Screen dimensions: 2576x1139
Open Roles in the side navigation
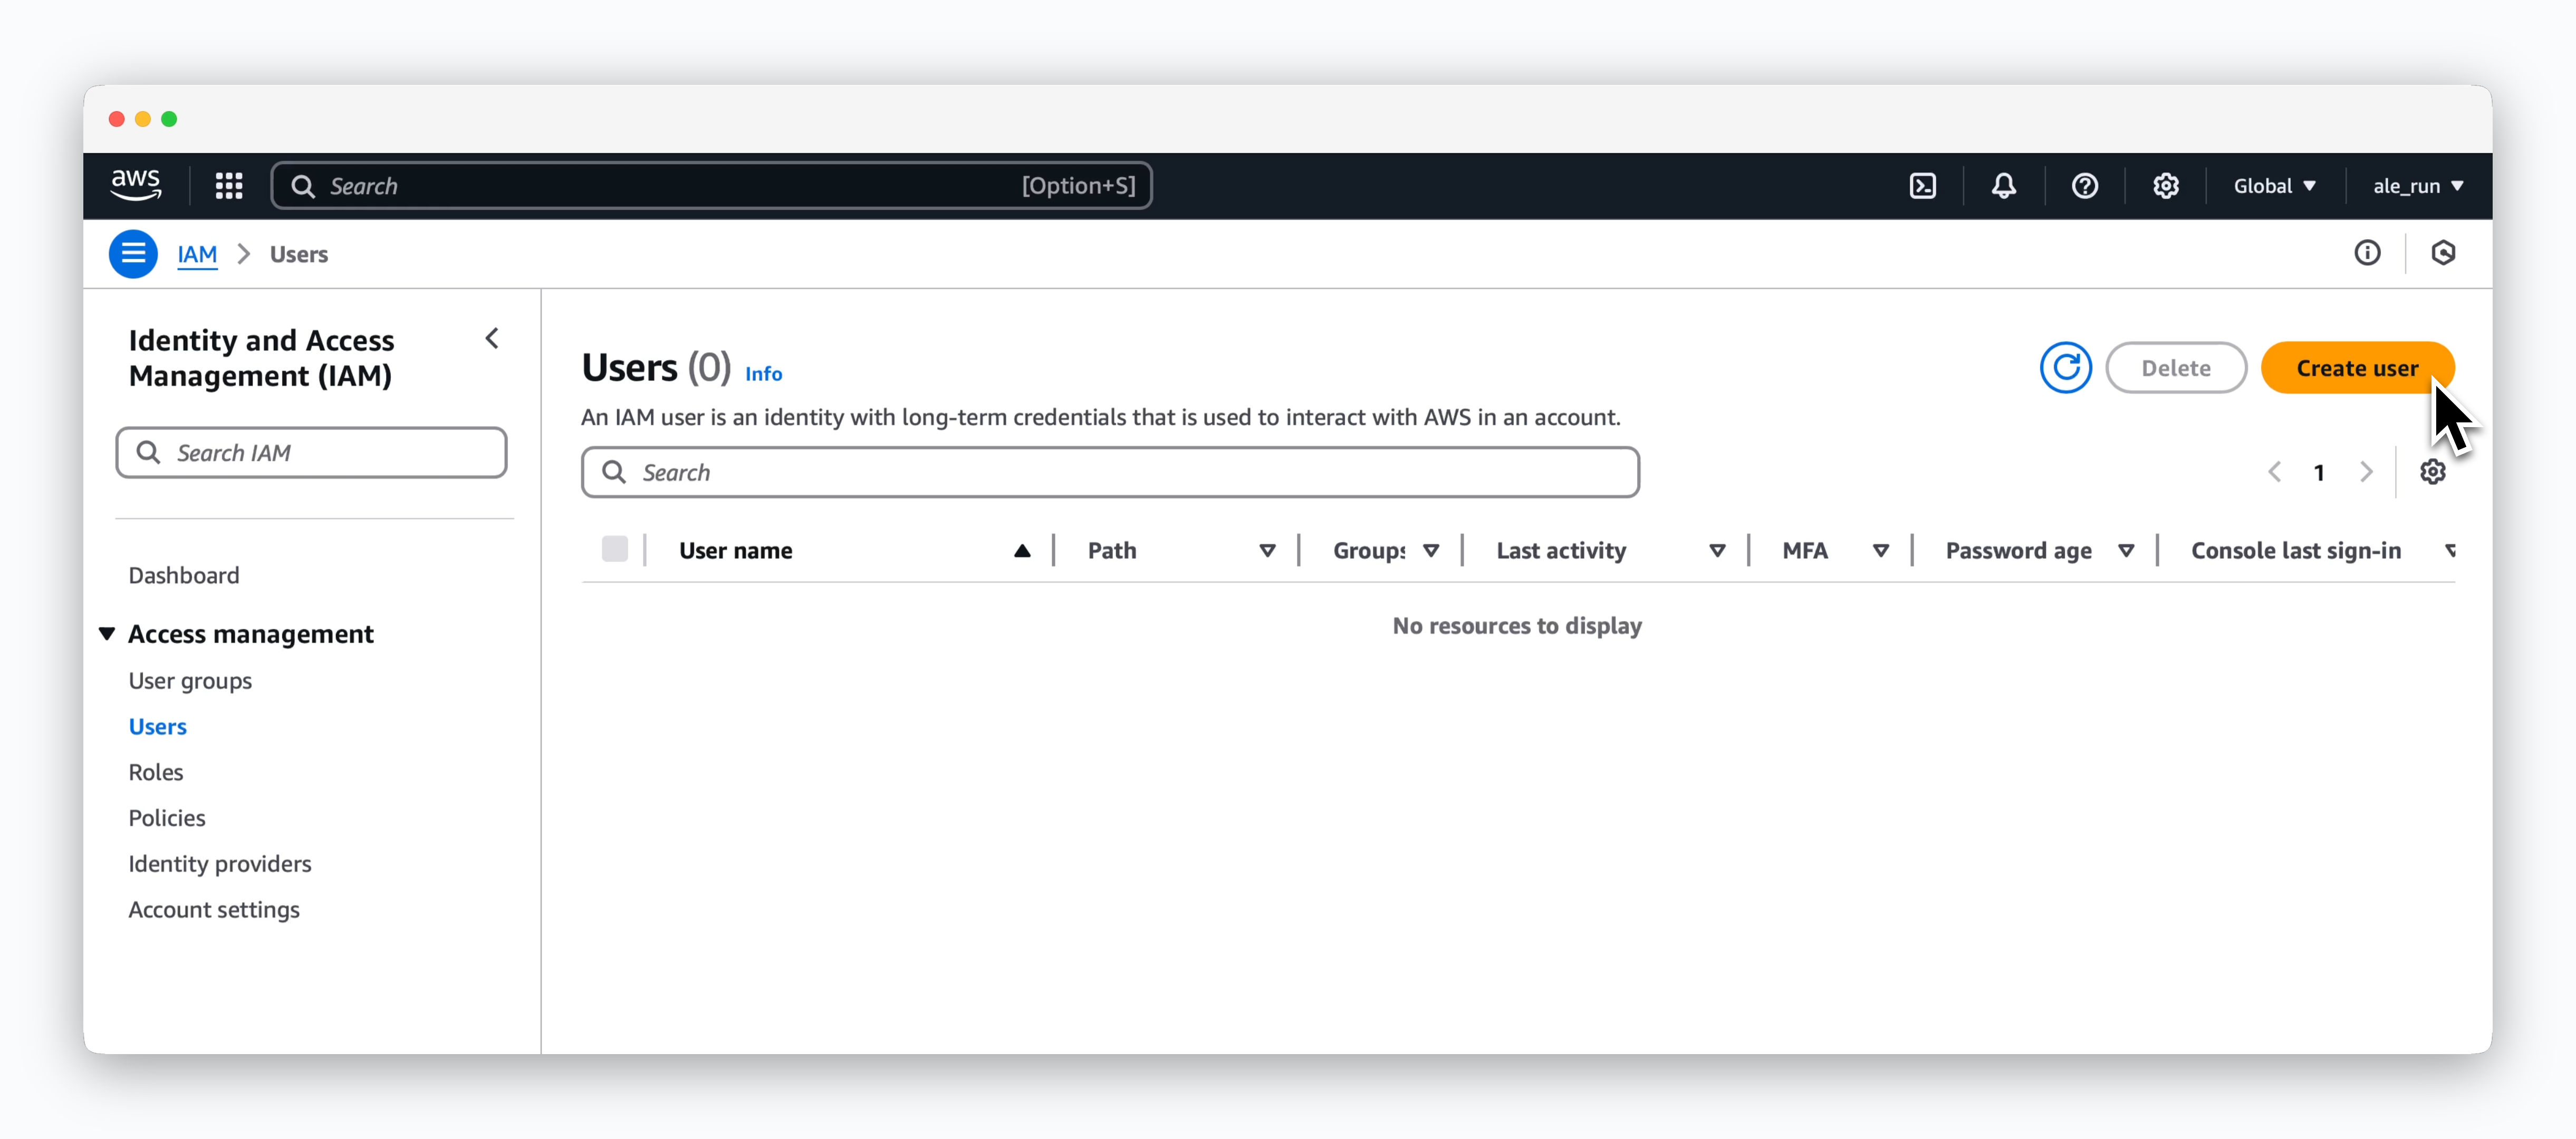(156, 773)
